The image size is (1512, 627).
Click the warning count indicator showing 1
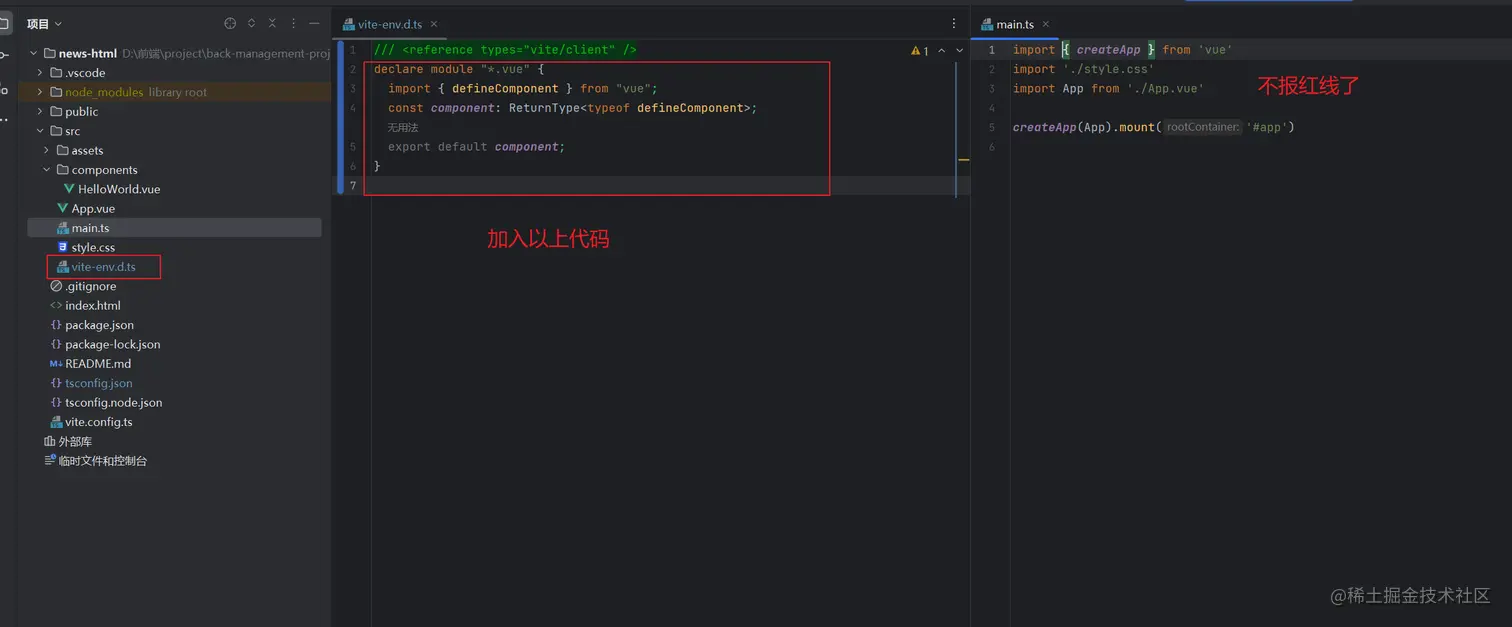tap(920, 50)
